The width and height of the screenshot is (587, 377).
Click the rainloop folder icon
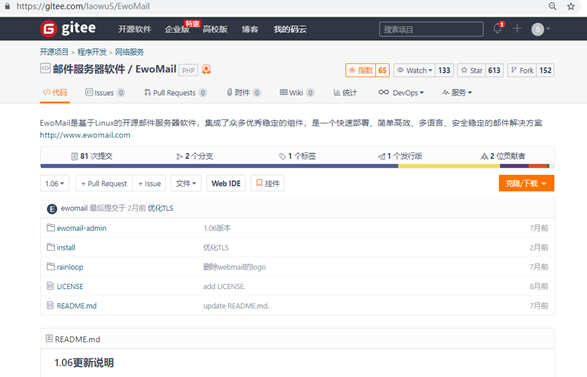(51, 267)
